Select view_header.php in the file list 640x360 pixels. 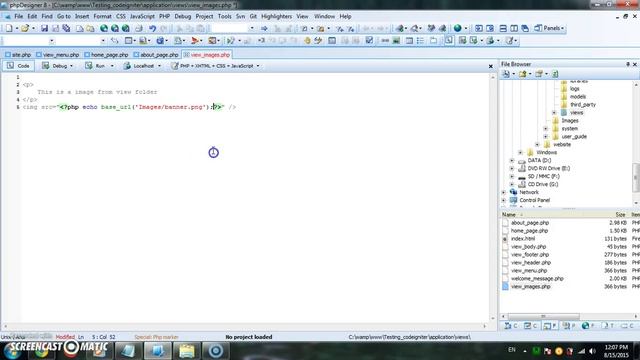pos(531,262)
